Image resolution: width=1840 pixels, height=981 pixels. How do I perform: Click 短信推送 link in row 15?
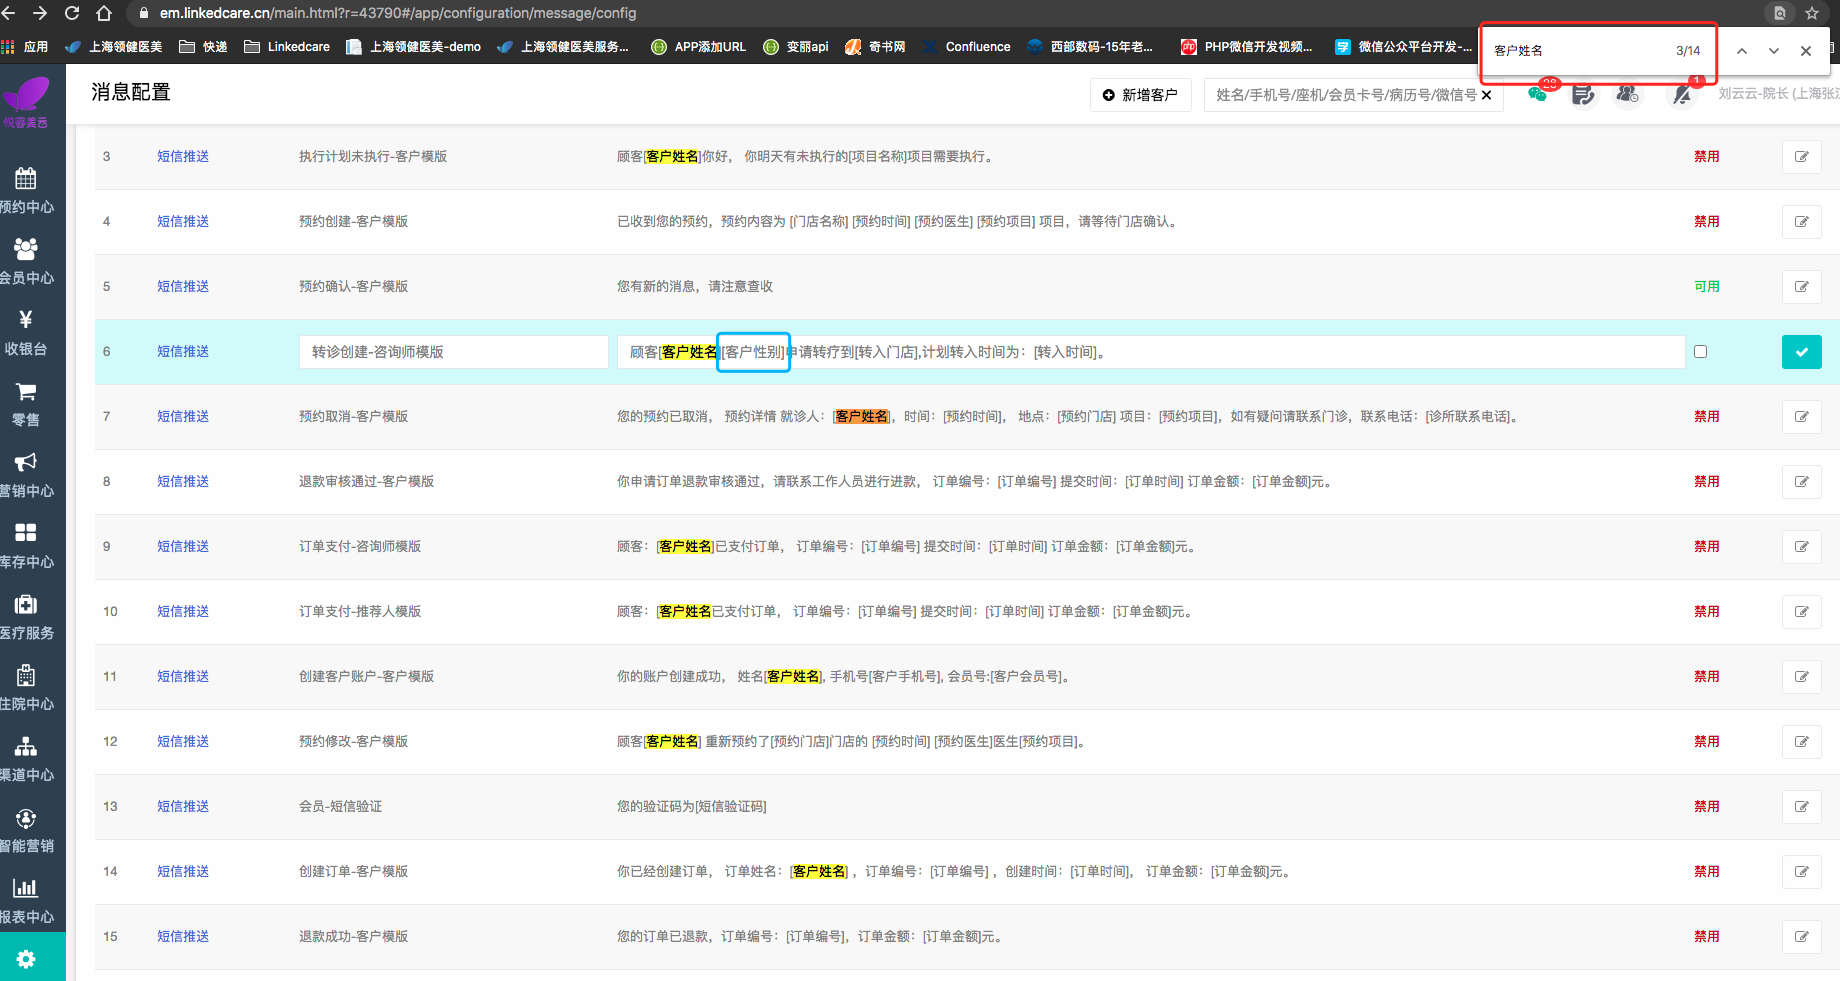(183, 937)
